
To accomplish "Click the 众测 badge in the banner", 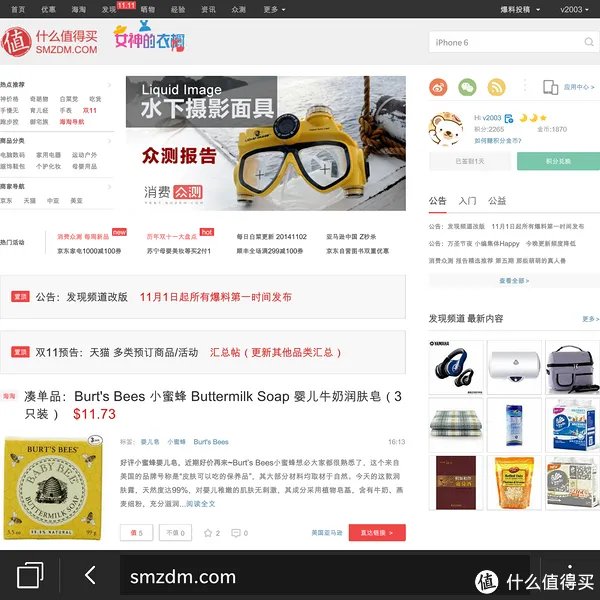I will point(188,192).
